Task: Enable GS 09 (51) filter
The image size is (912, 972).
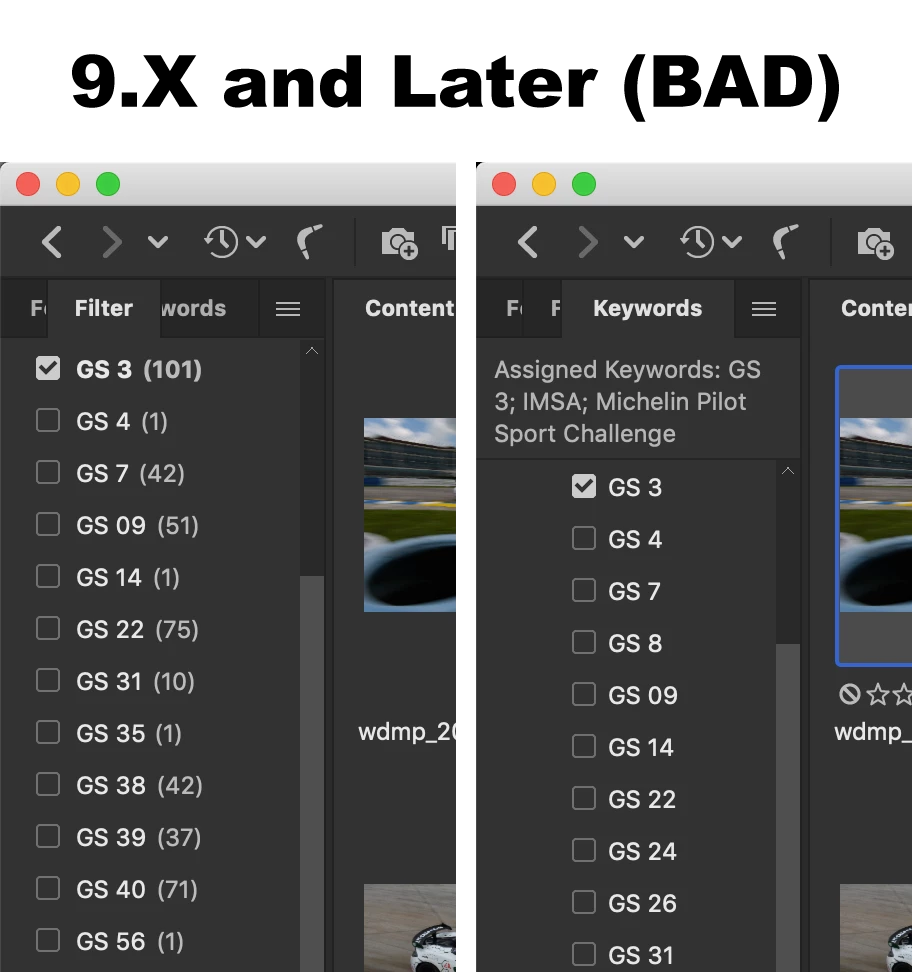Action: pyautogui.click(x=48, y=524)
